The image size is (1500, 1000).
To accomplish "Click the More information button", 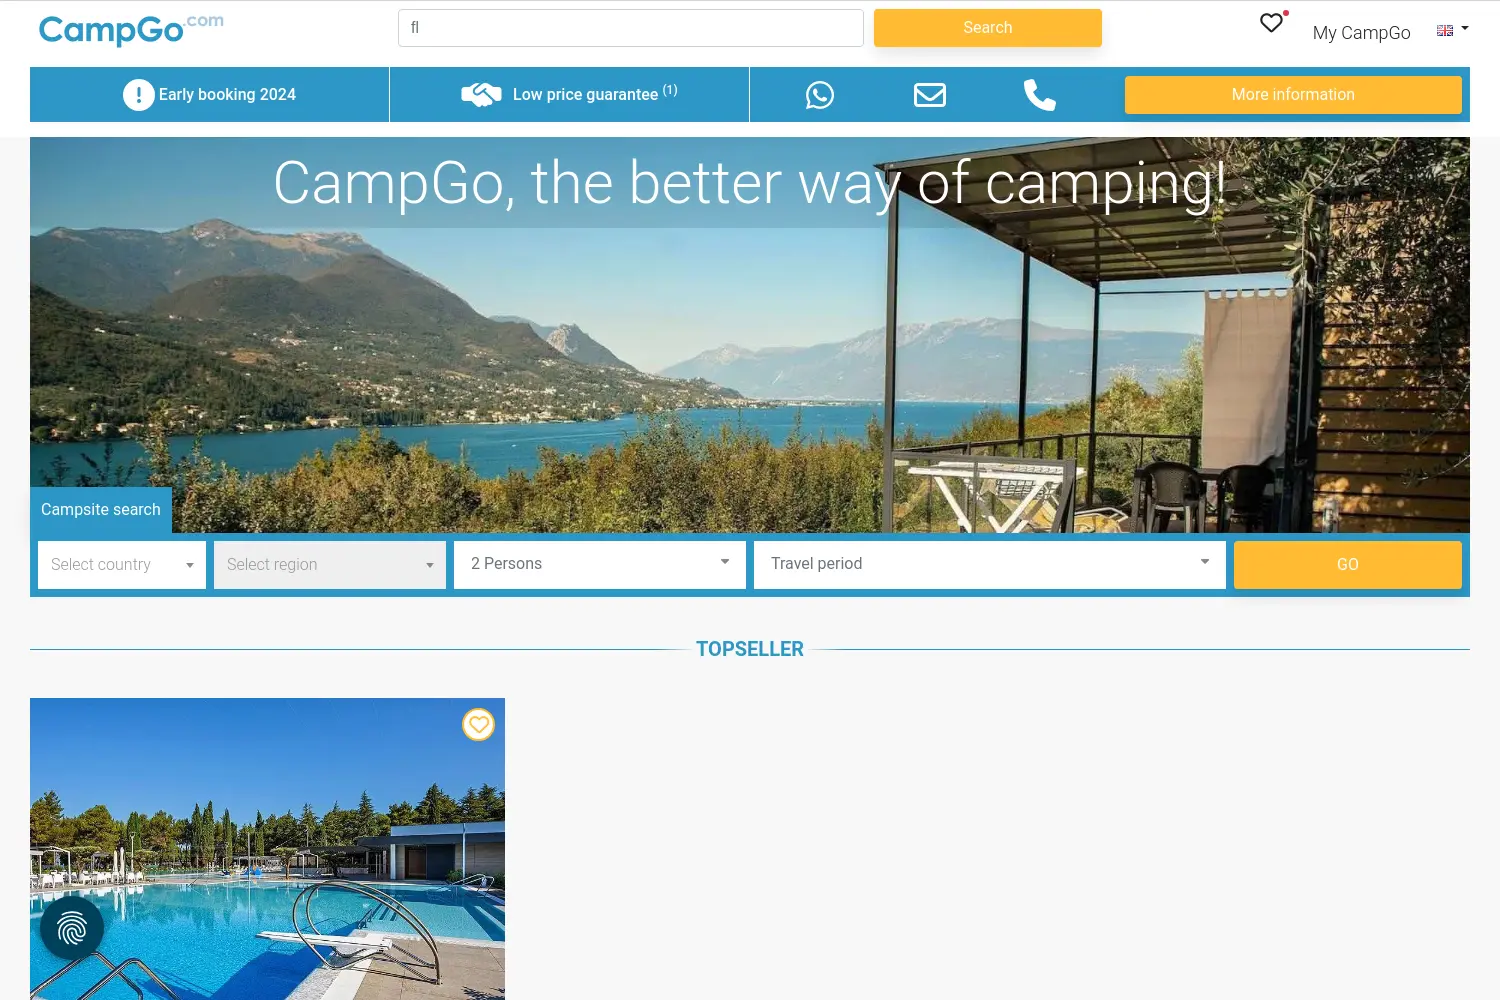I will 1293,95.
